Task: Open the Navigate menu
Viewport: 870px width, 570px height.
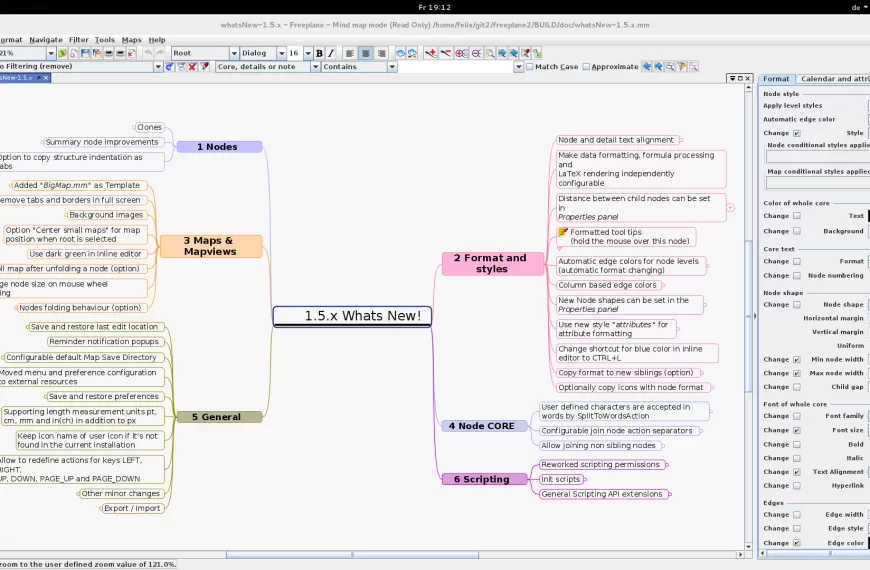Action: (x=45, y=40)
